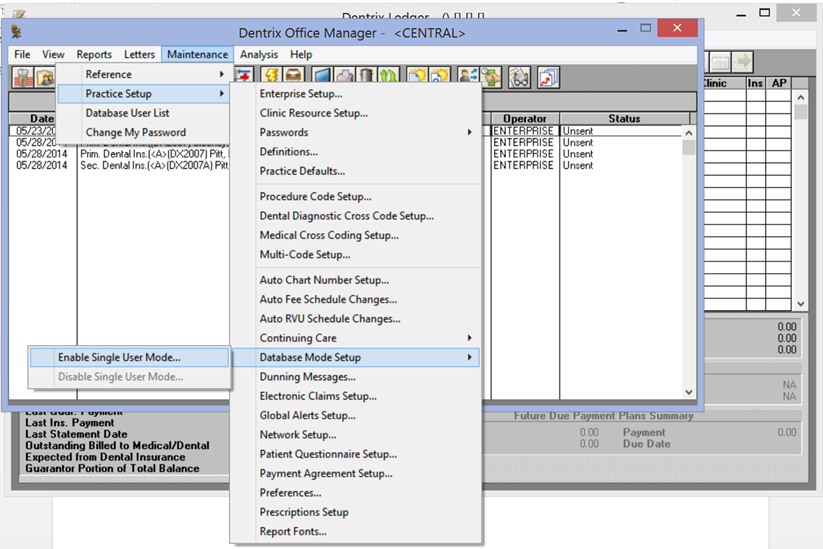Click the blue page toolbar icon
This screenshot has width=823, height=549.
click(x=322, y=77)
